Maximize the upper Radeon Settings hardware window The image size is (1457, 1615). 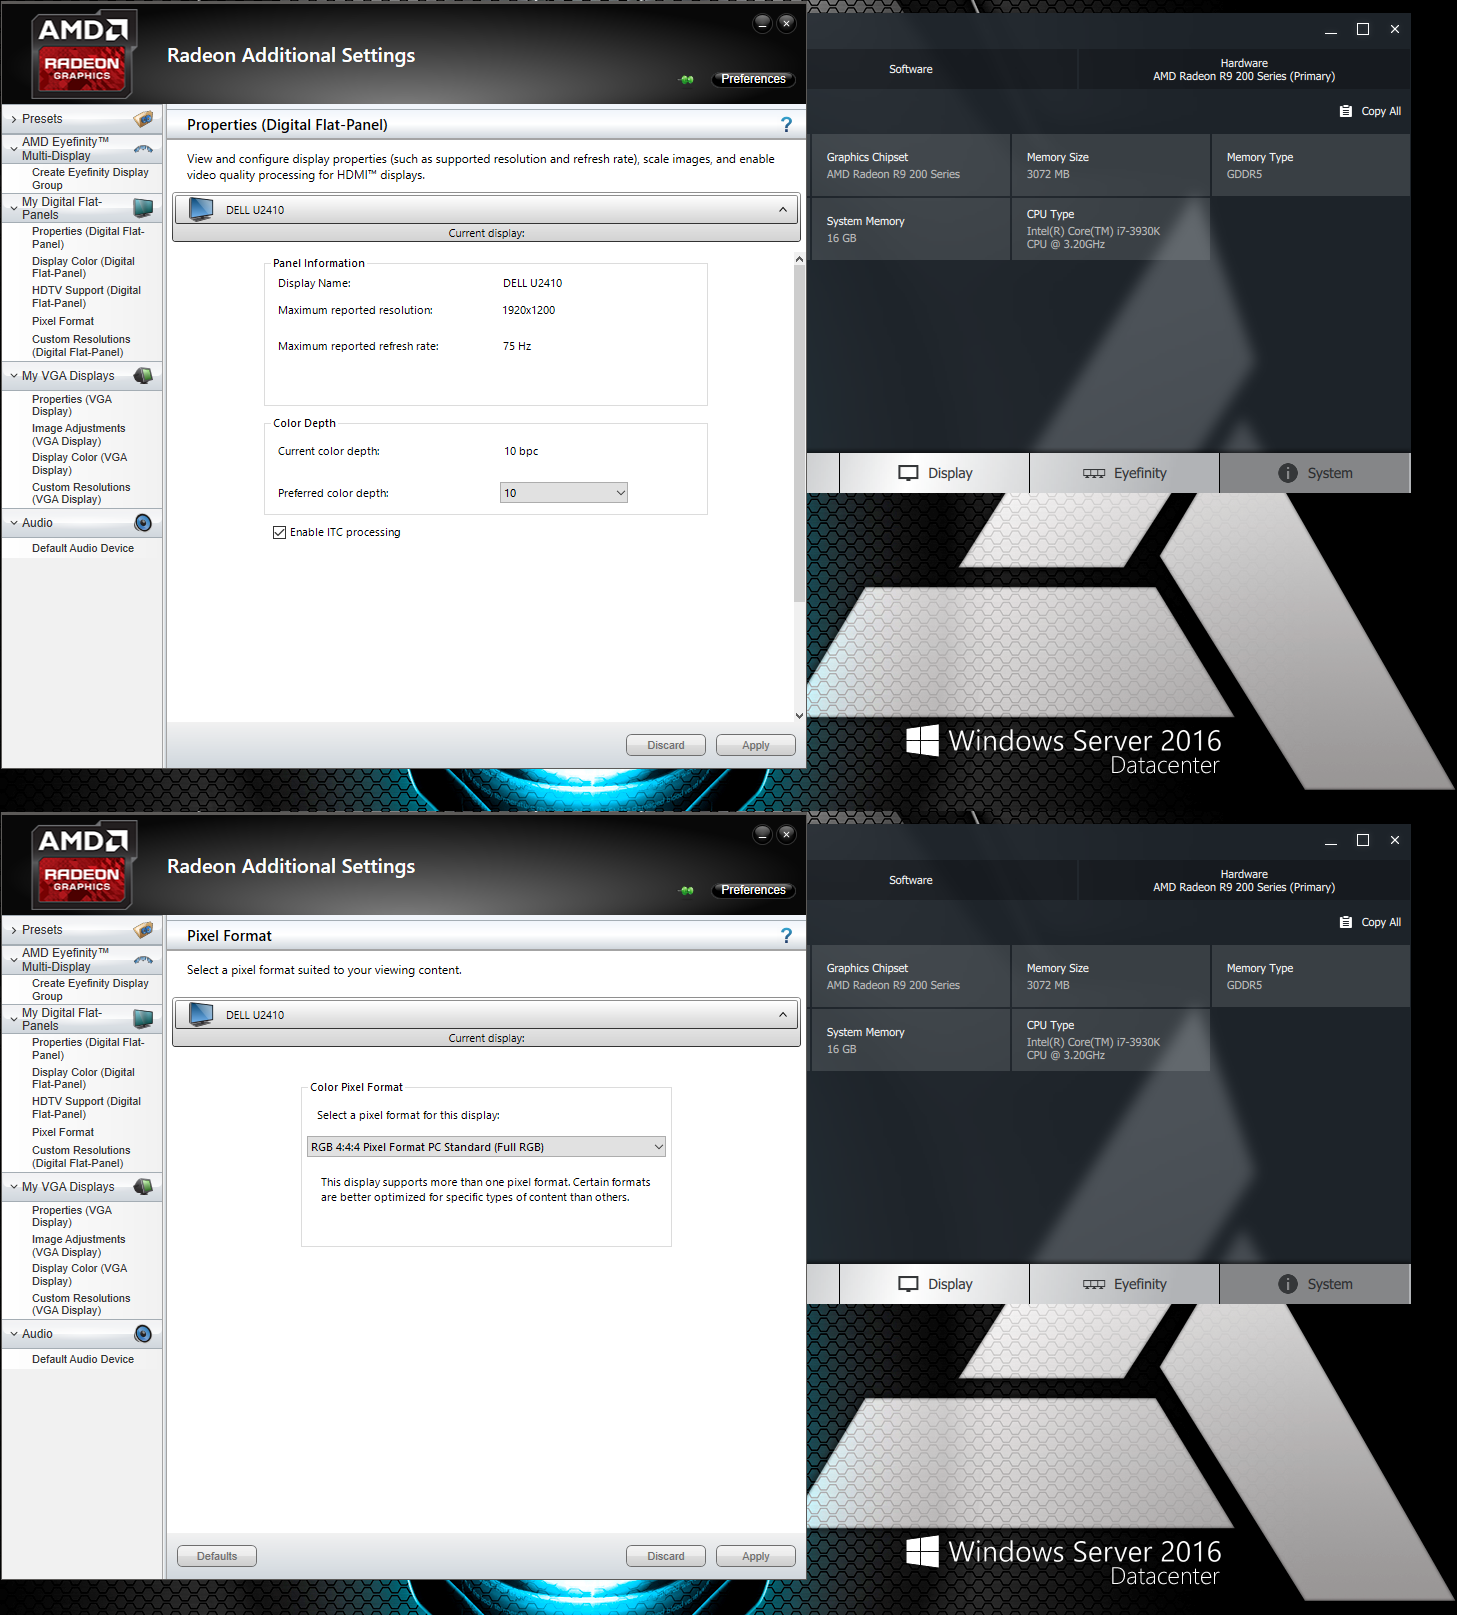(x=1362, y=29)
